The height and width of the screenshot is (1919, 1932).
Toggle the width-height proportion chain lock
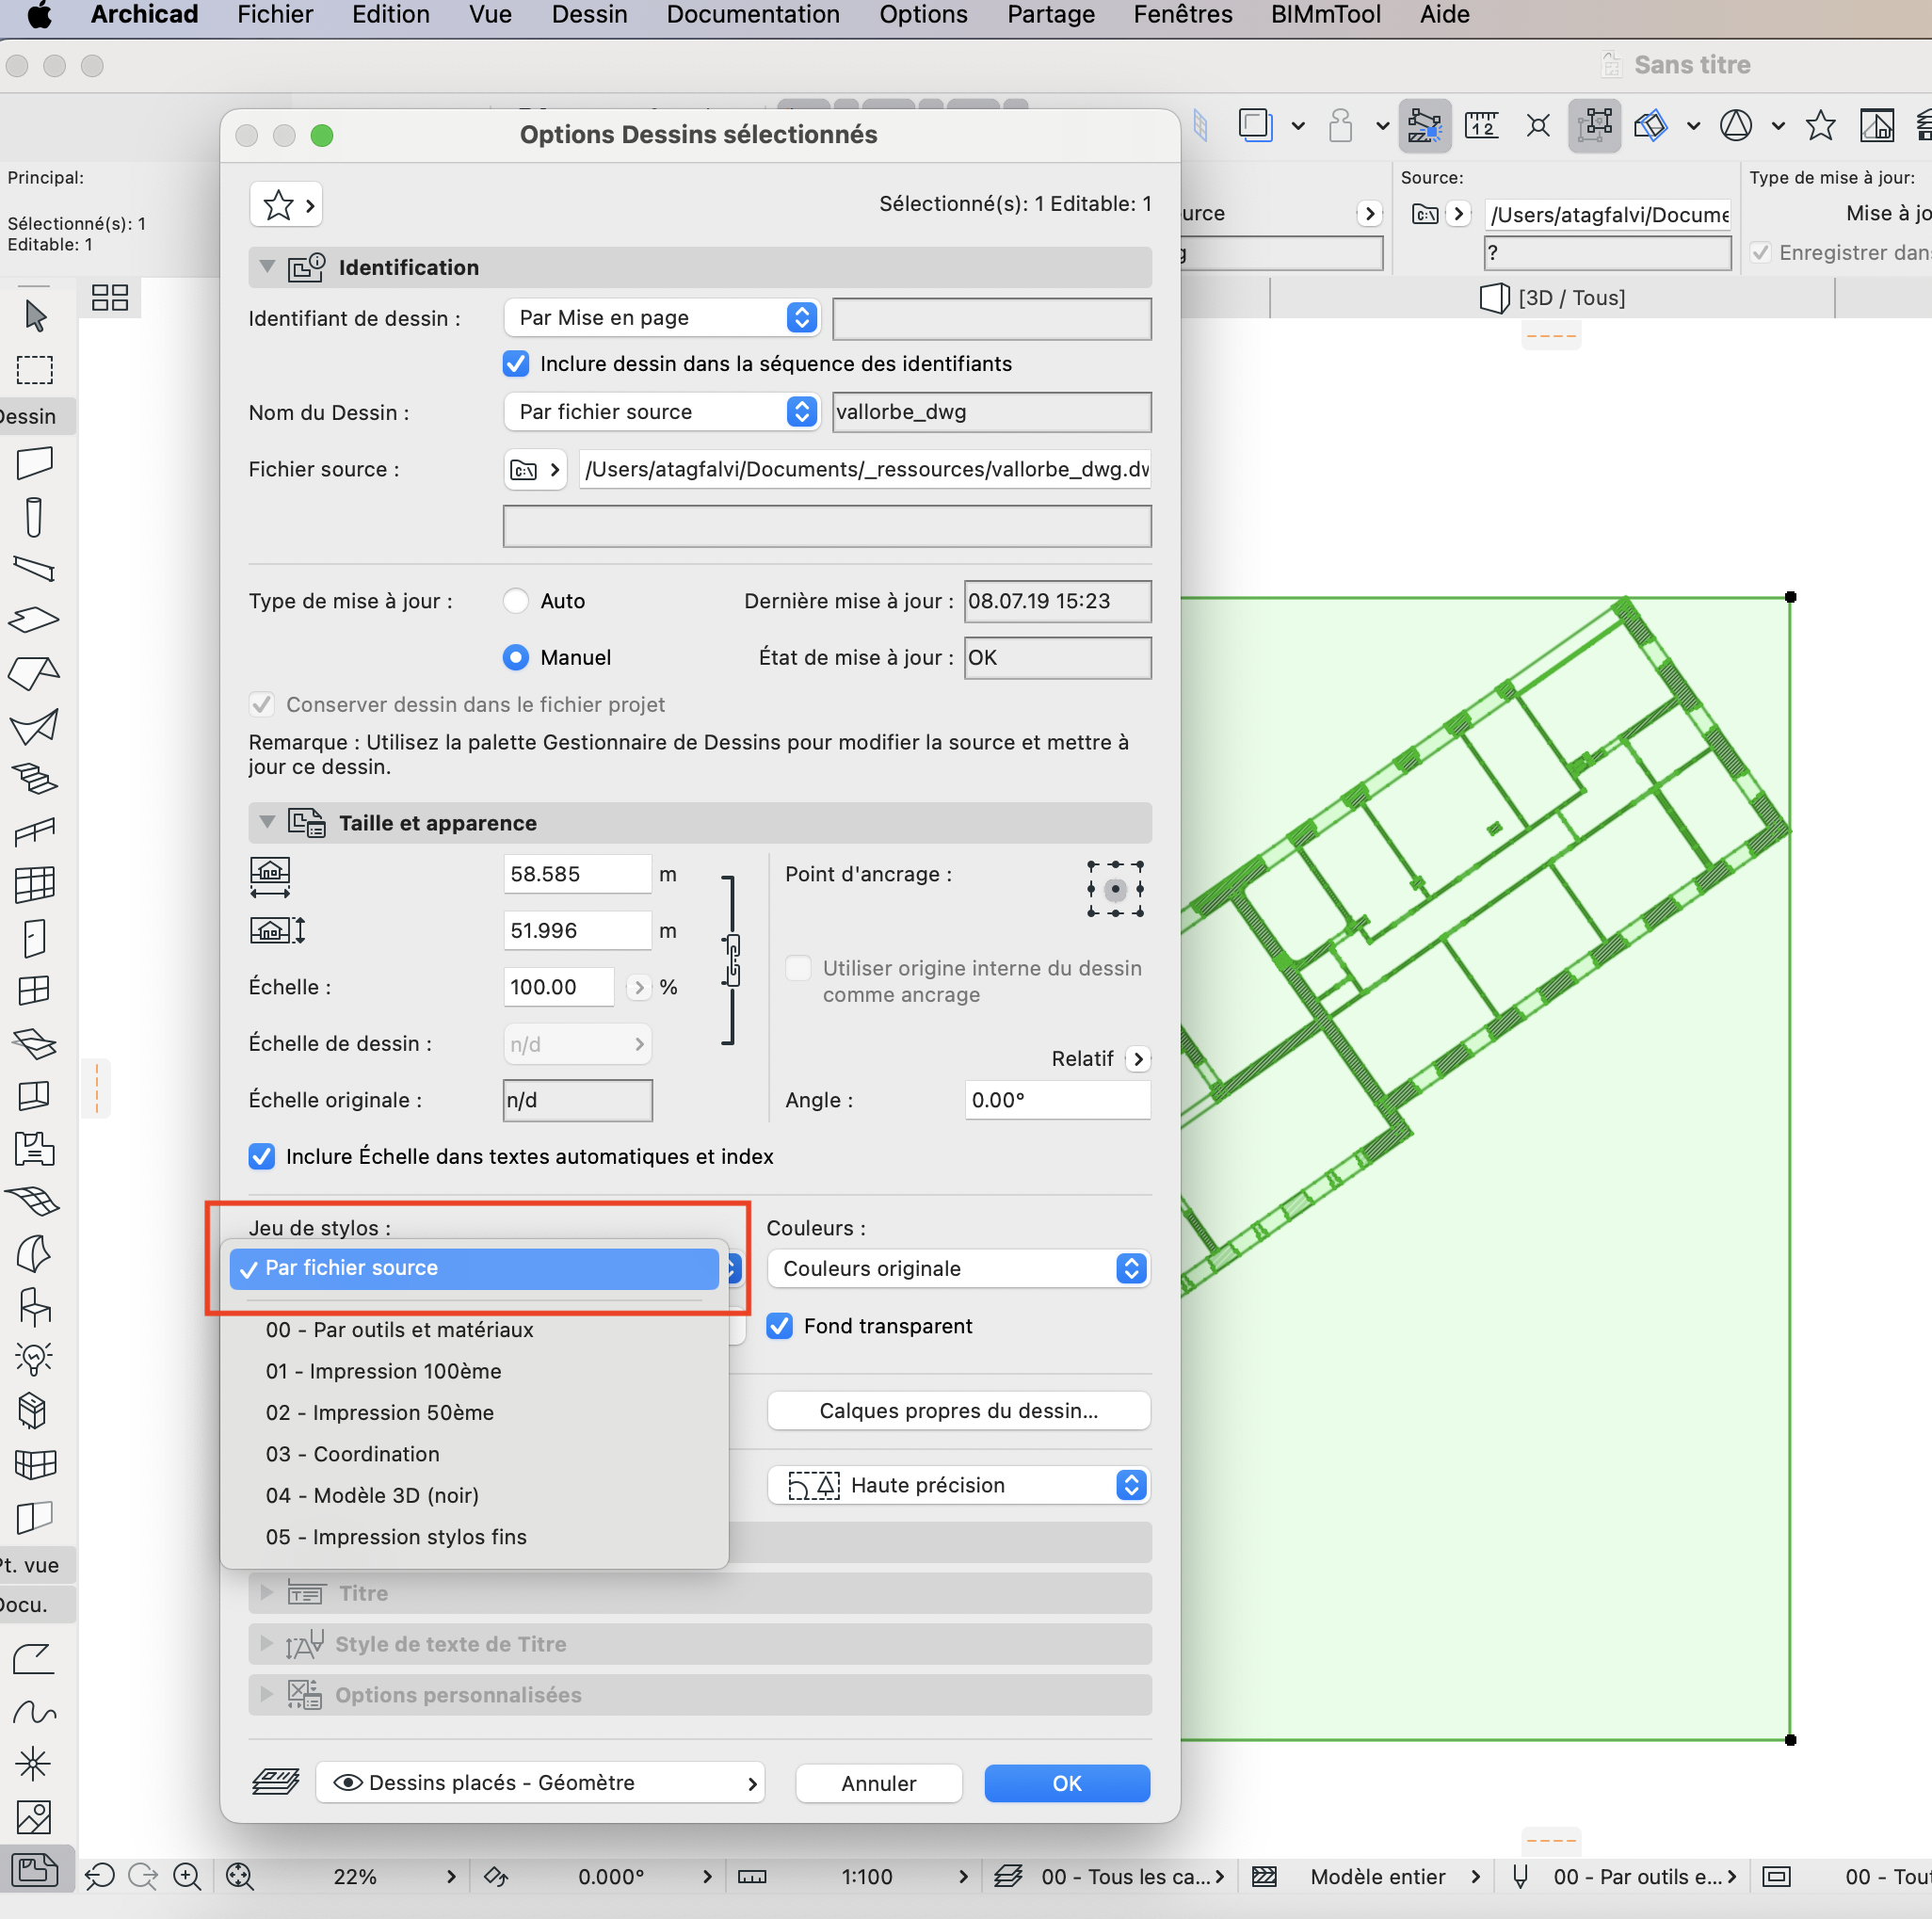coord(733,960)
